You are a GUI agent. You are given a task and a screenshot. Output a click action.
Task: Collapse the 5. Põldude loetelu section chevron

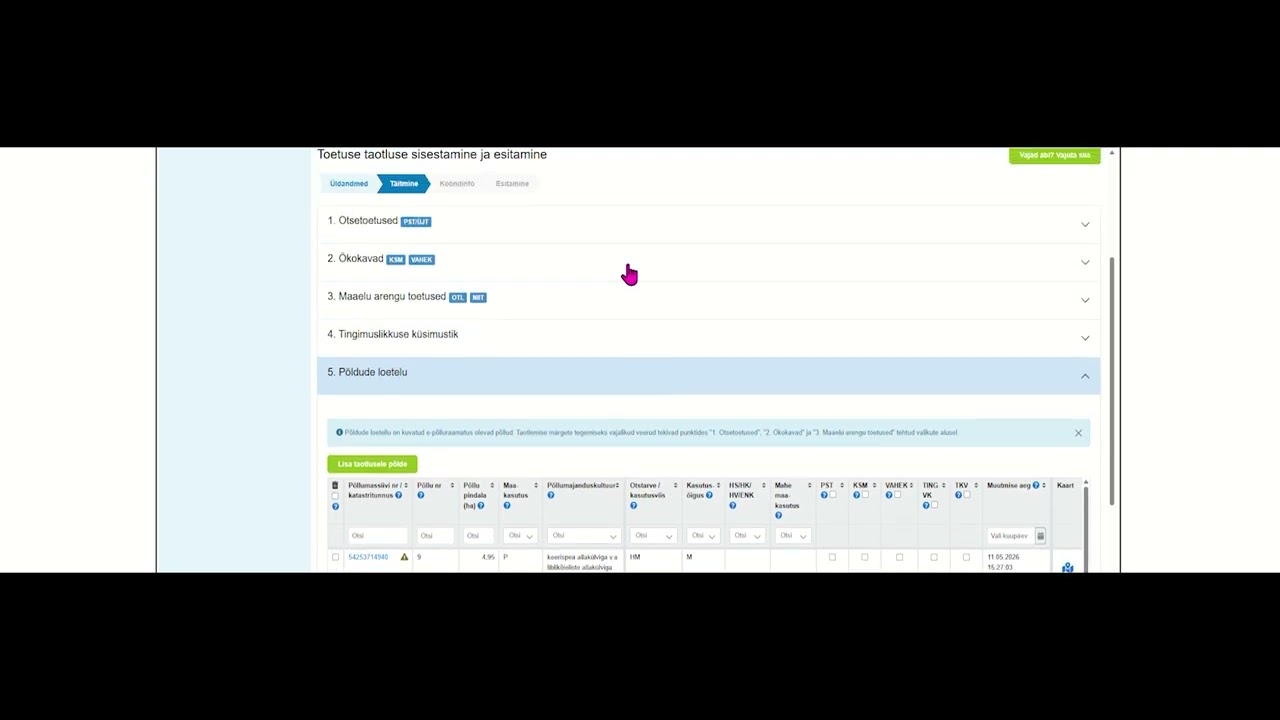coord(1085,376)
